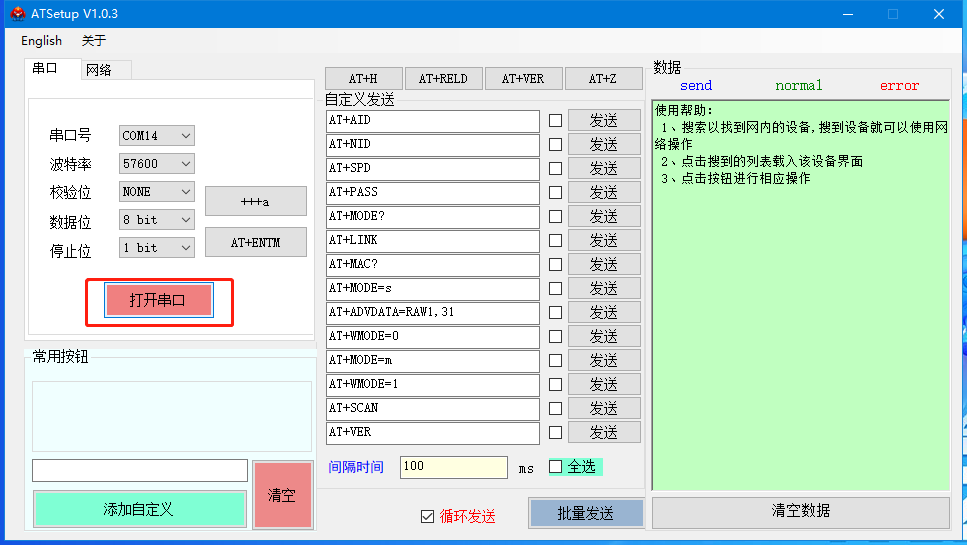The width and height of the screenshot is (967, 545).
Task: Uncheck the 循环发送 checkbox
Action: 428,516
